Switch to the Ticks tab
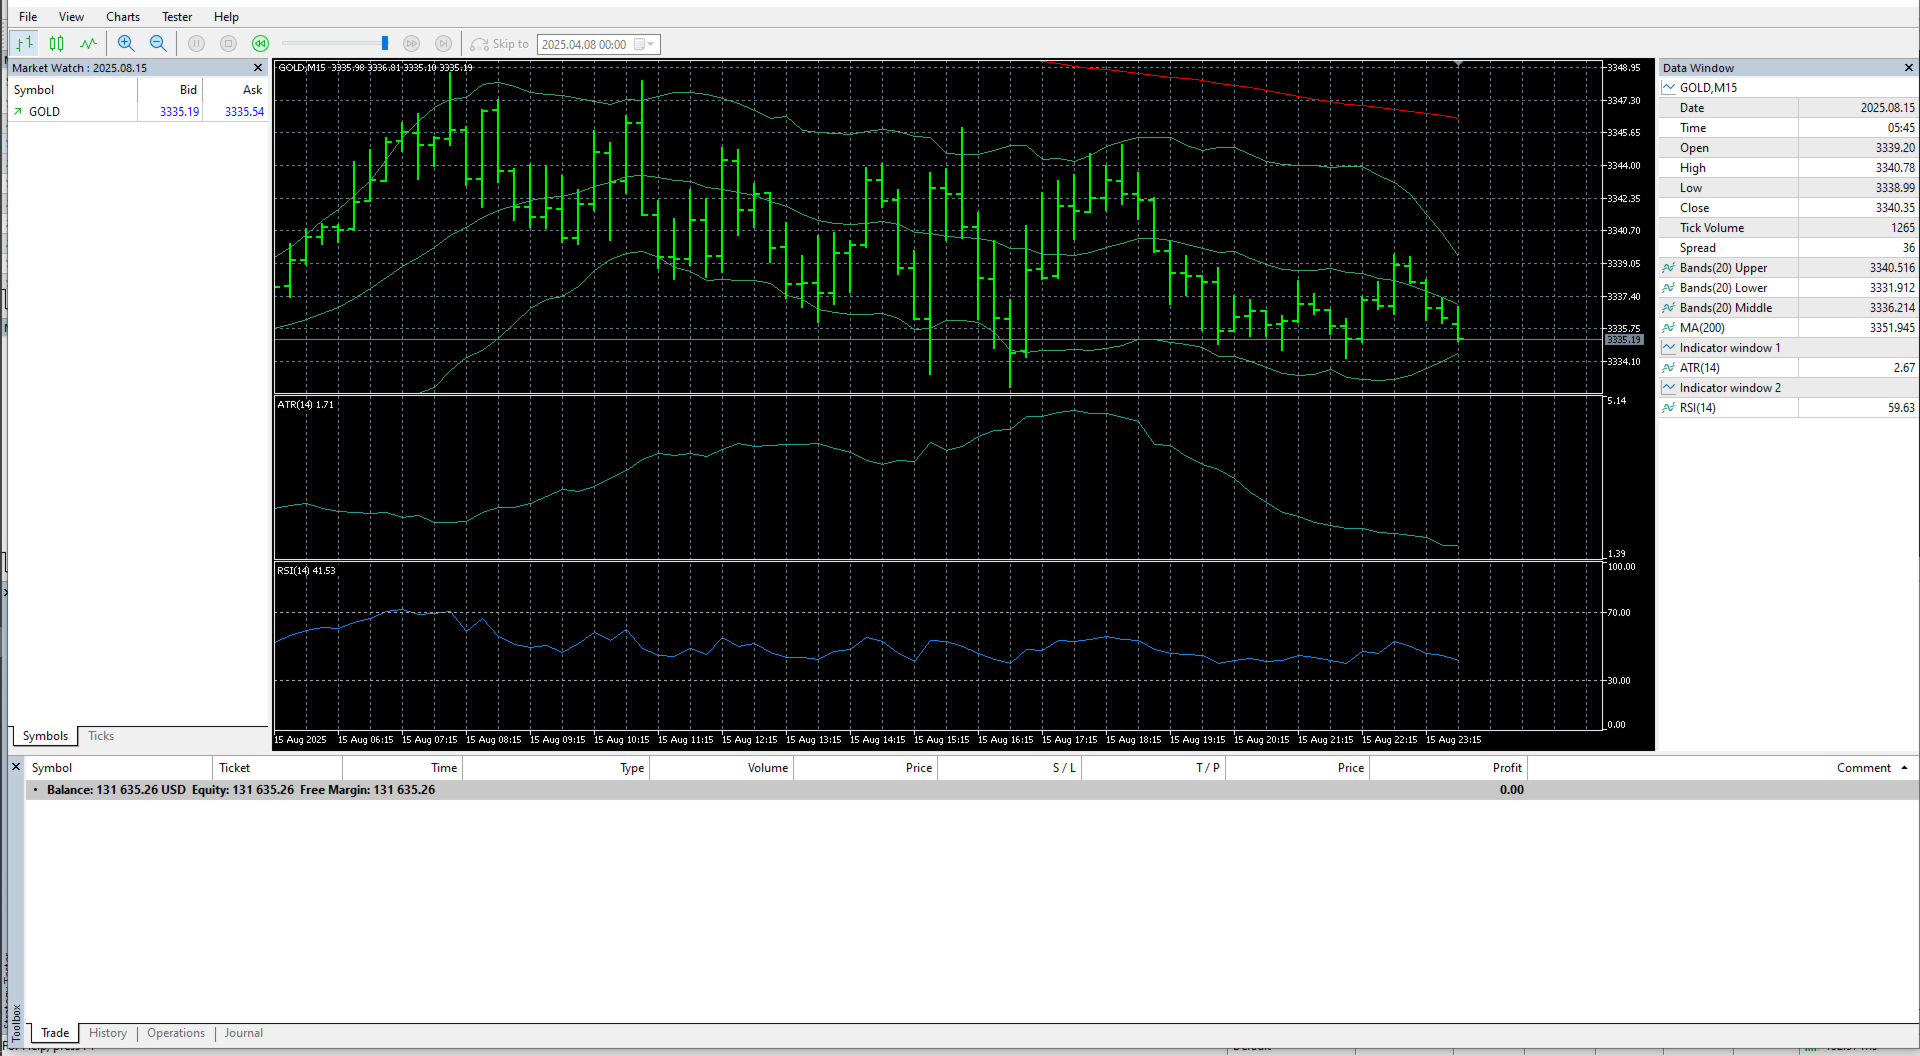 point(101,736)
